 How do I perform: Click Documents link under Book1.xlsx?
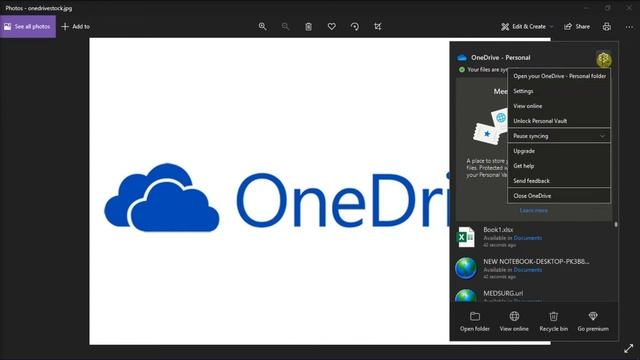tap(528, 238)
